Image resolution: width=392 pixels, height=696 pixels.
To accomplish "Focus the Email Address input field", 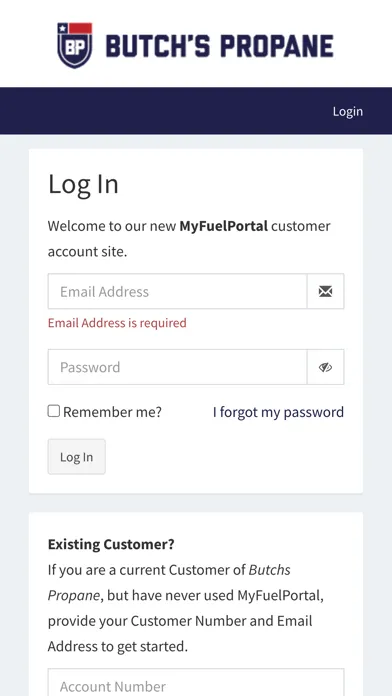I will click(x=178, y=292).
